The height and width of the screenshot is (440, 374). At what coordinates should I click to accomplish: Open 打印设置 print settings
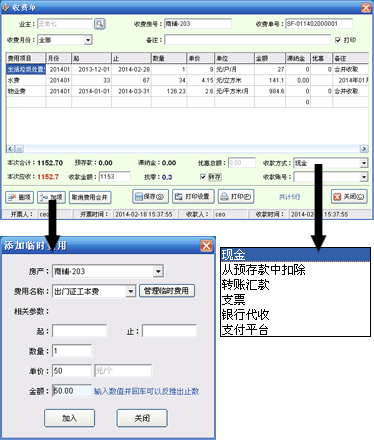(x=192, y=196)
